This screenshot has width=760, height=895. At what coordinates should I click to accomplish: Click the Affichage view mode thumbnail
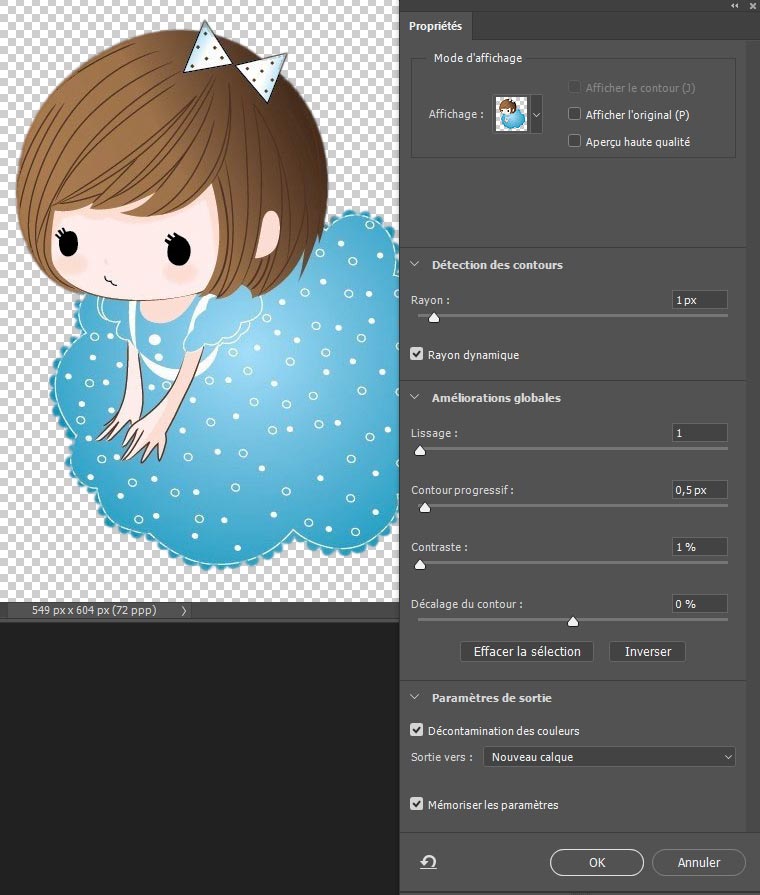511,114
